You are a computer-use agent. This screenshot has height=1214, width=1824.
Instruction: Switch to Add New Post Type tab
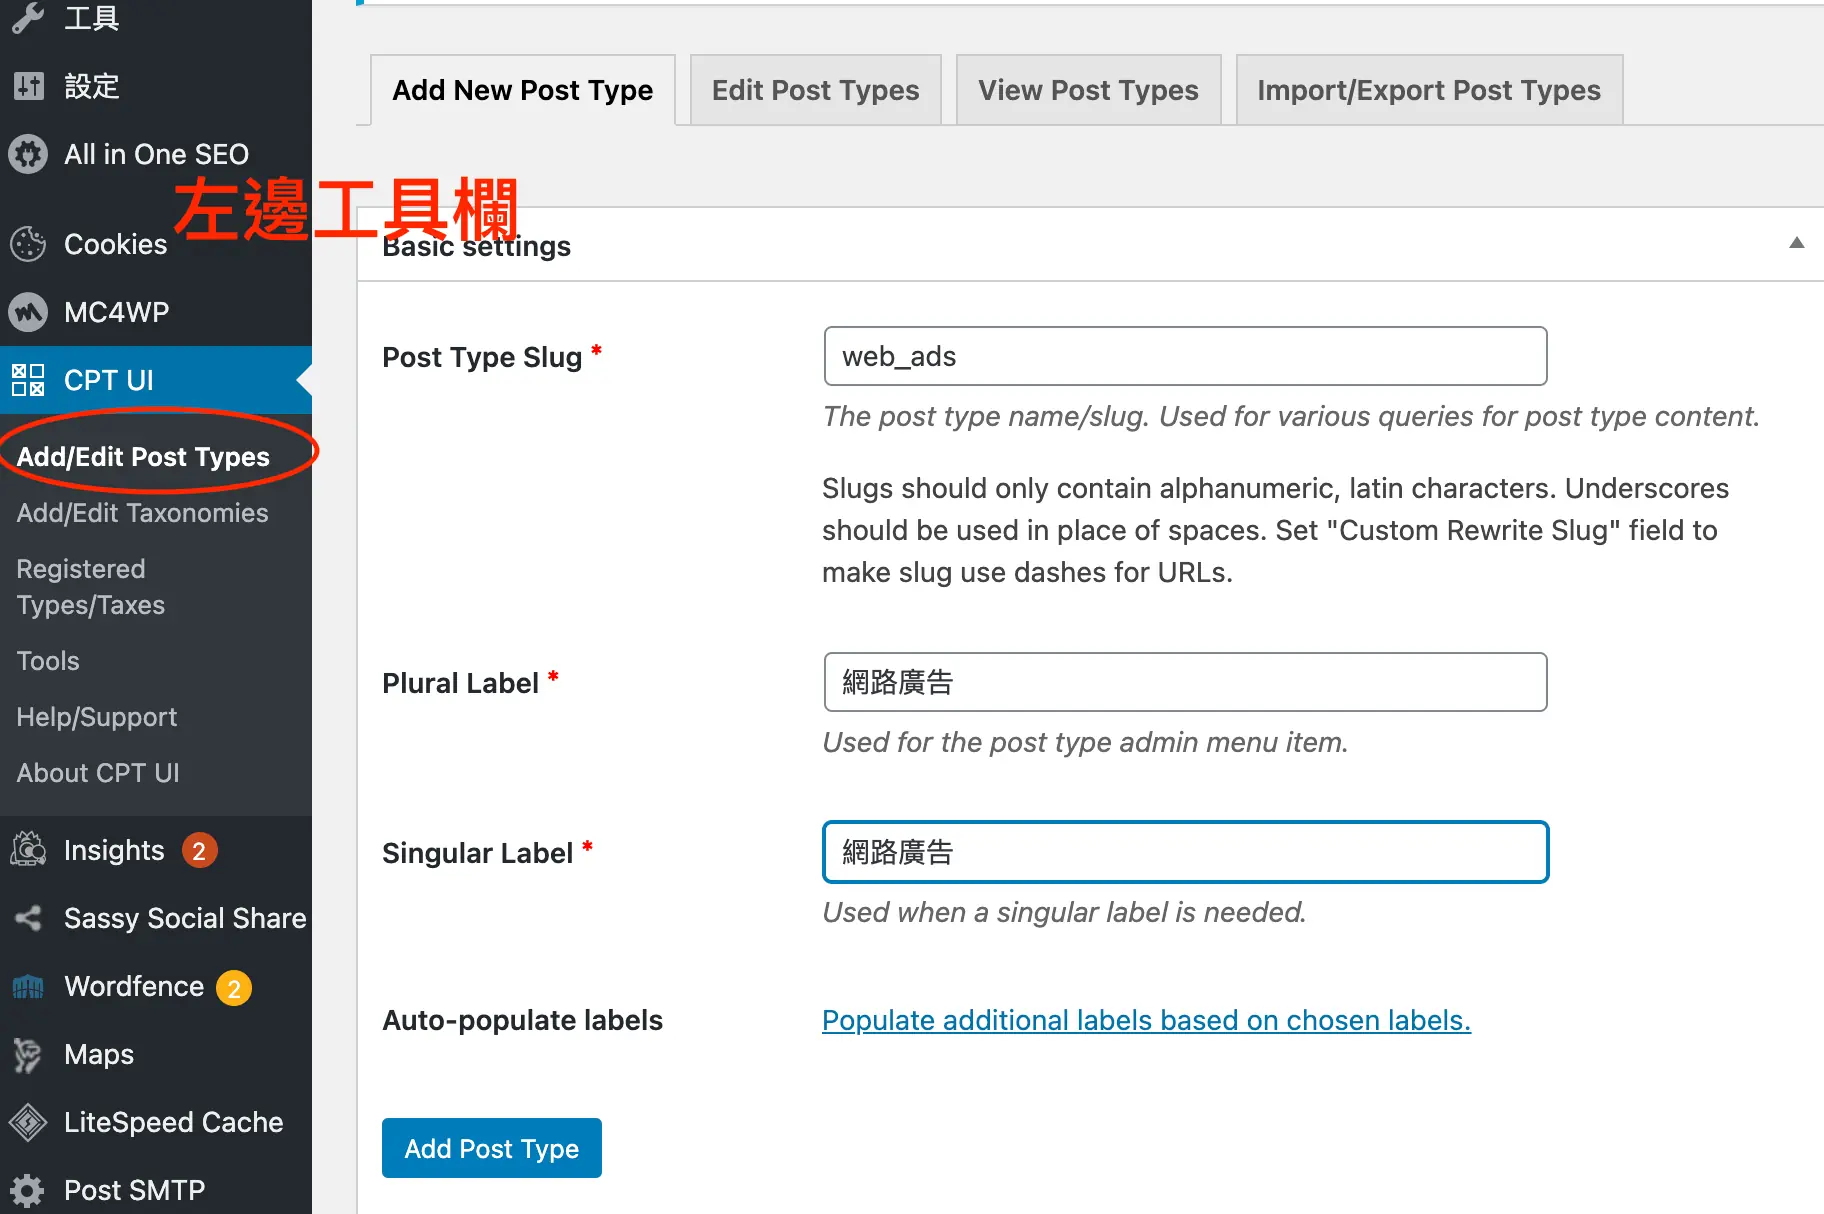pyautogui.click(x=522, y=90)
